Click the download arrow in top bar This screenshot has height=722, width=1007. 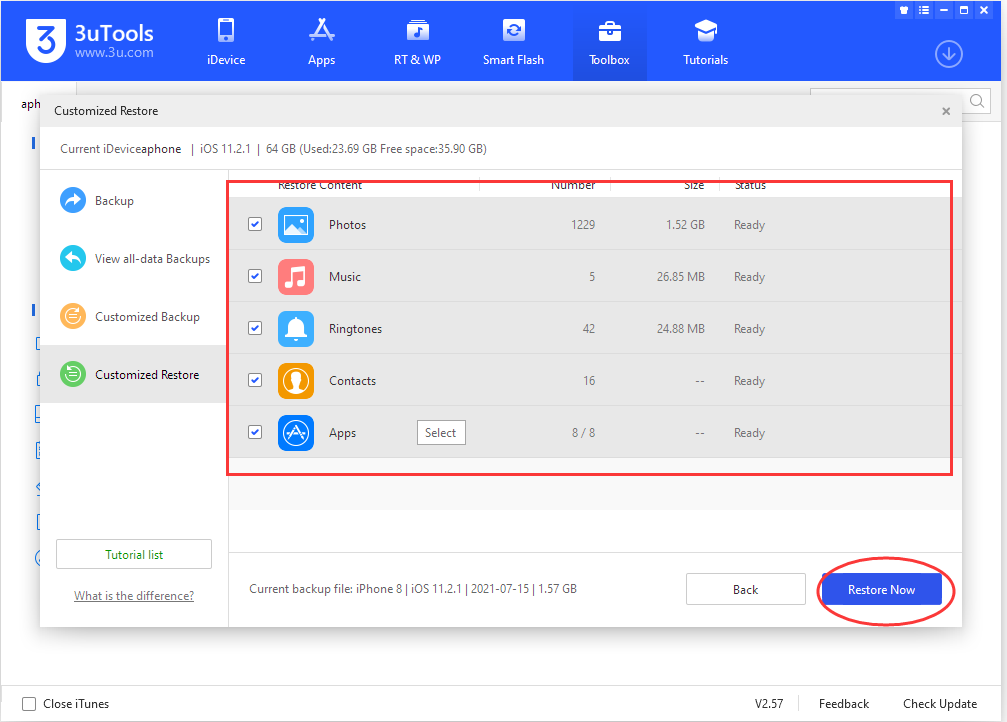tap(948, 54)
